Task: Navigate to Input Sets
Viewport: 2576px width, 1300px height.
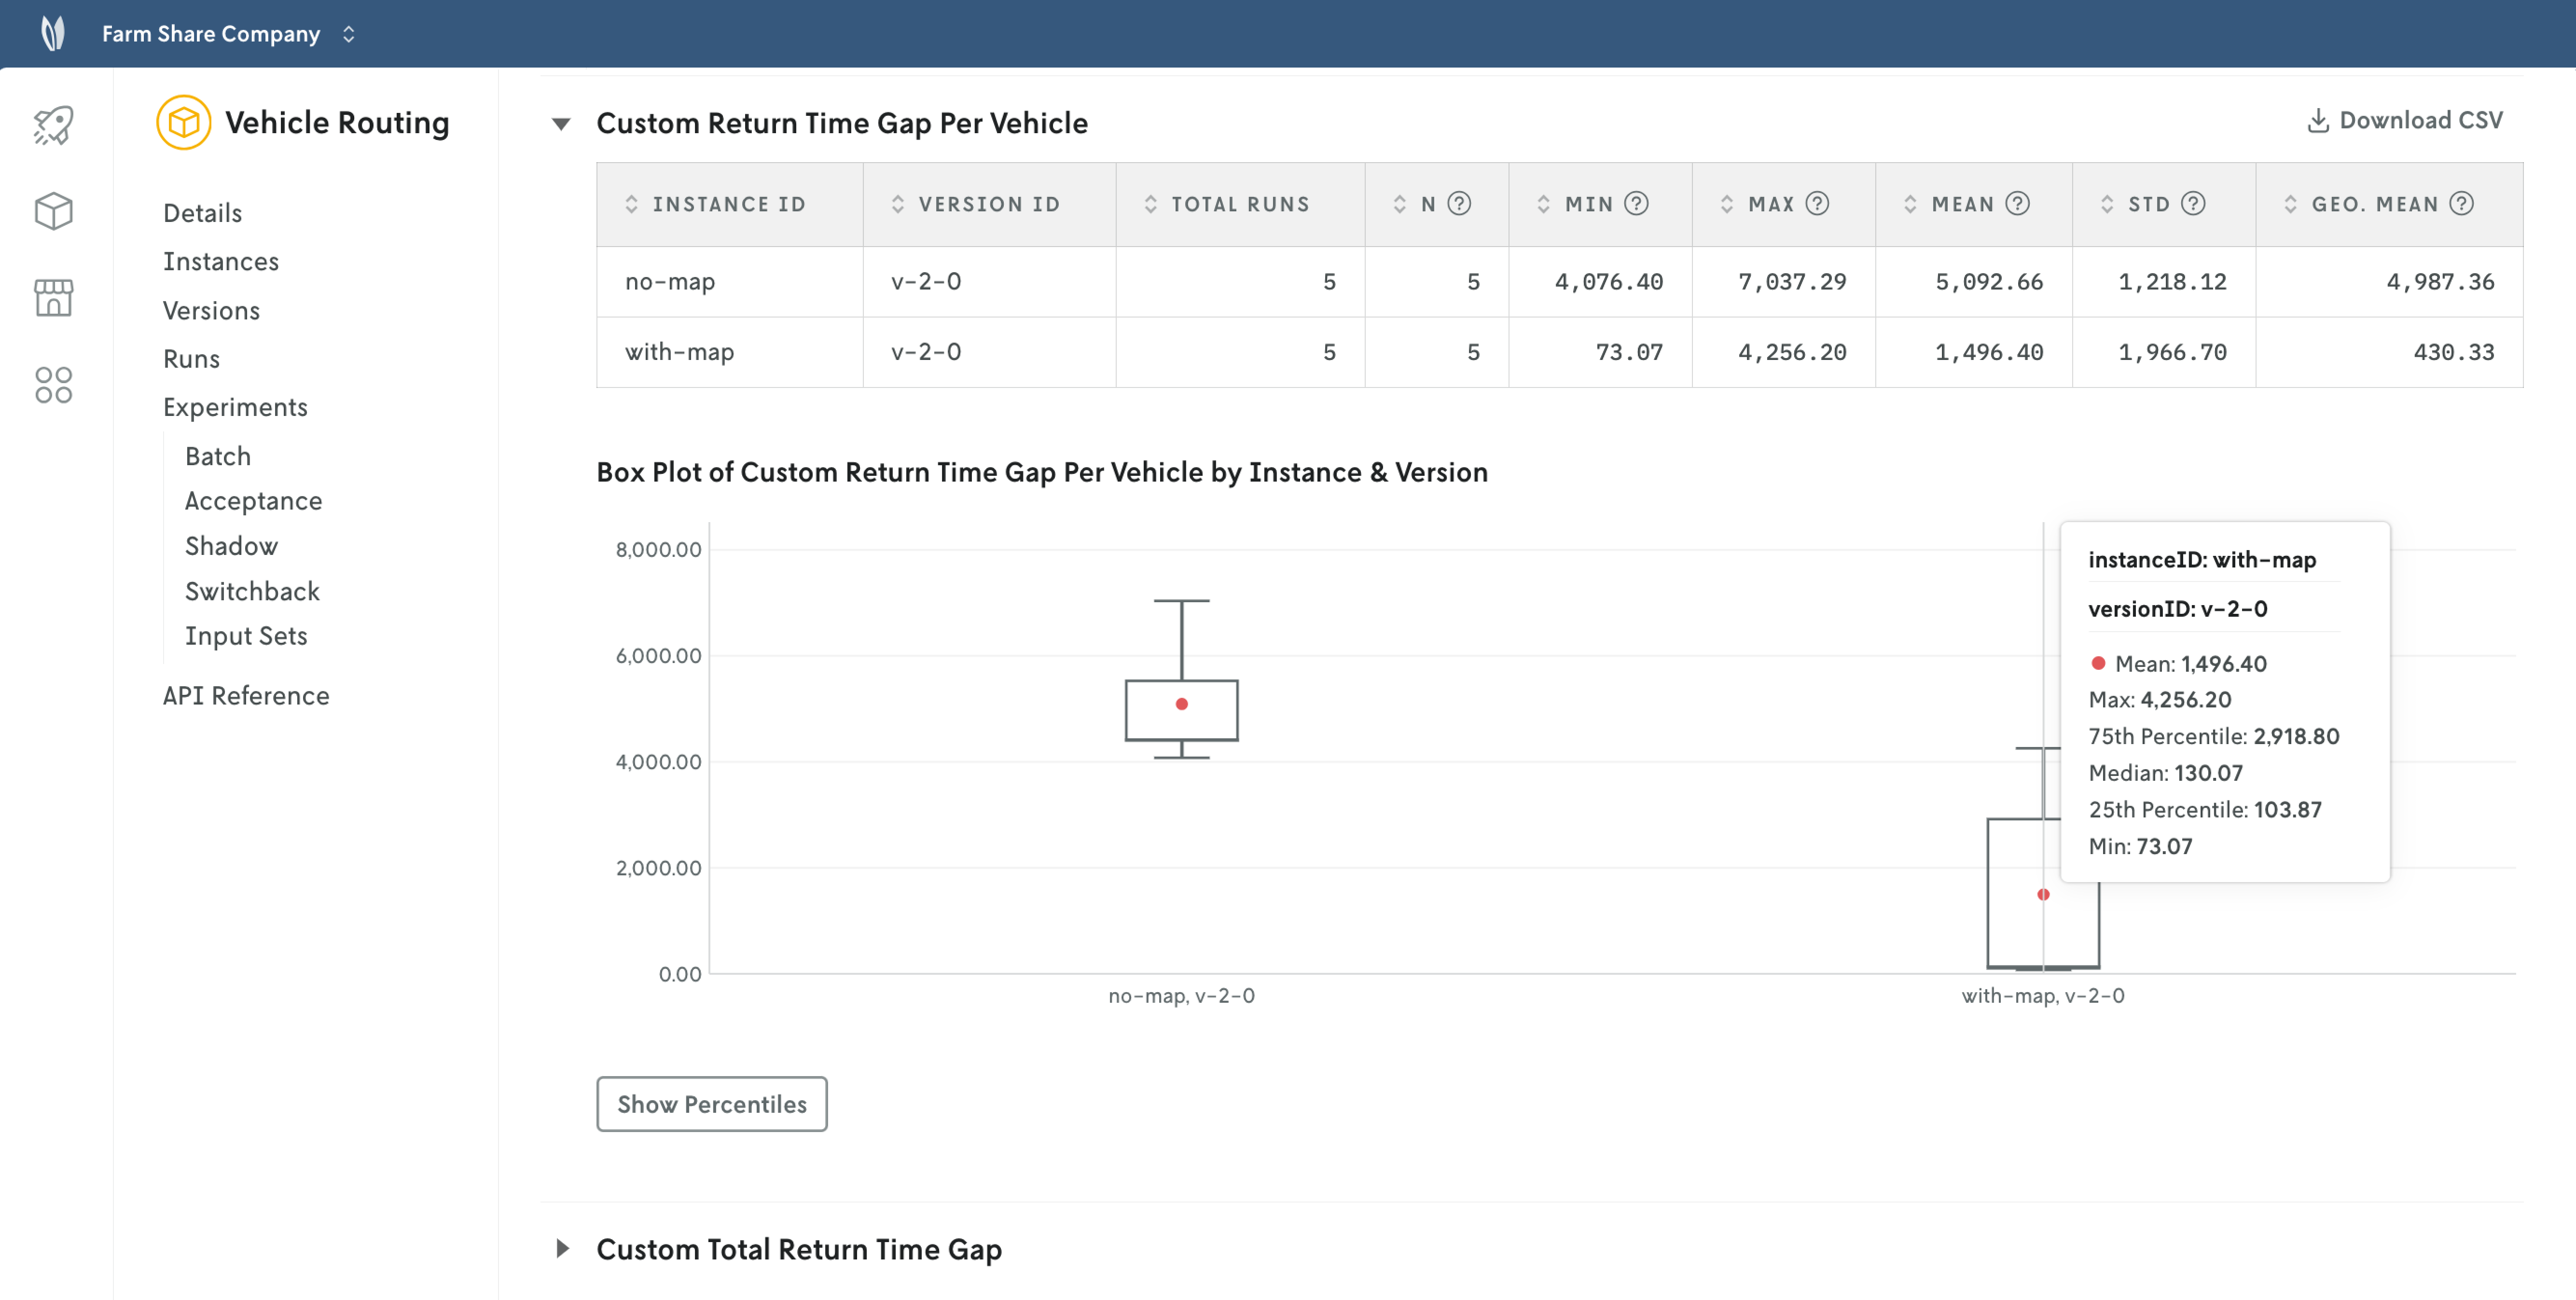Action: tap(246, 635)
